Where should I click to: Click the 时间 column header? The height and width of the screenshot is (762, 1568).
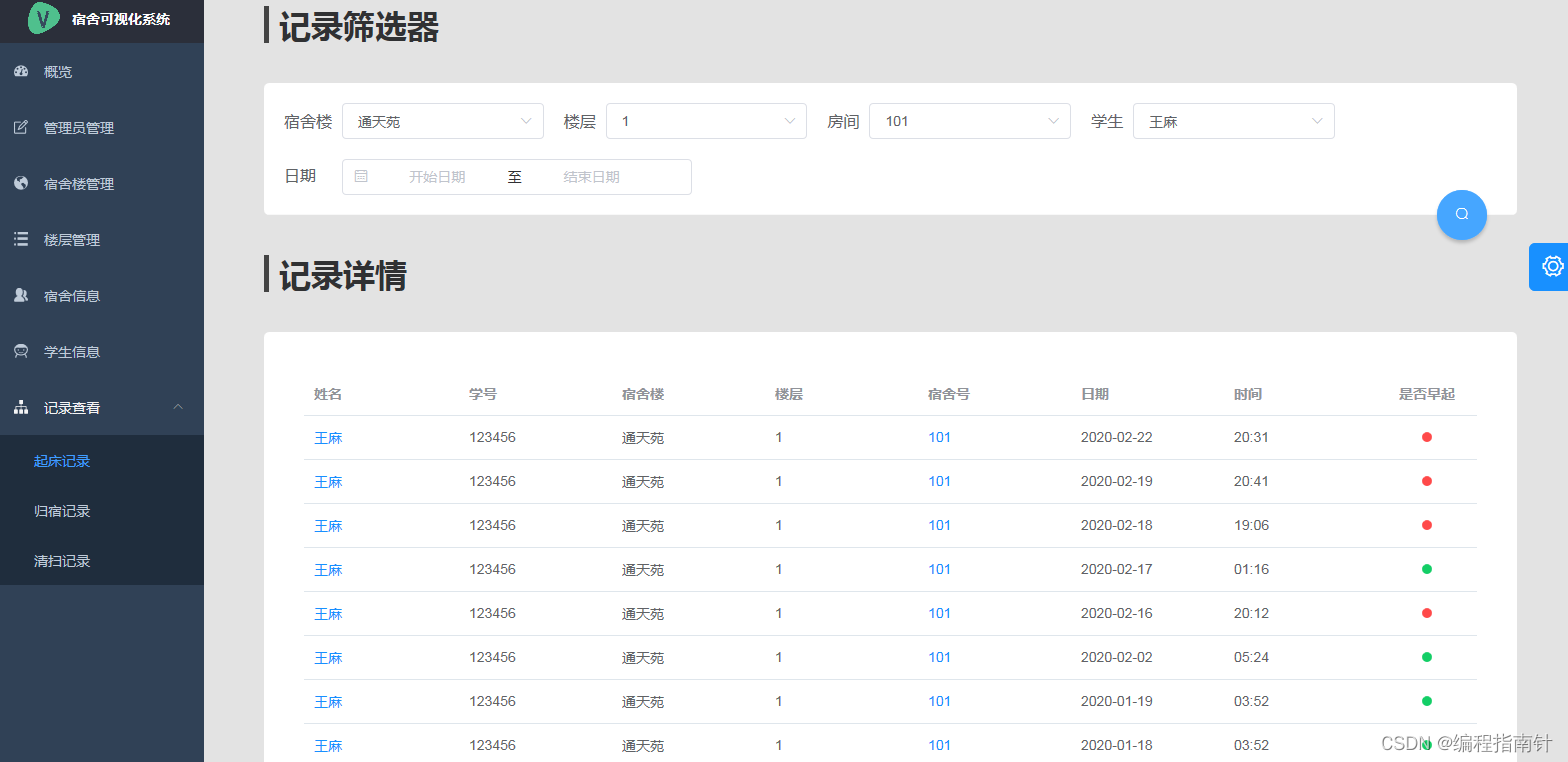[x=1247, y=394]
